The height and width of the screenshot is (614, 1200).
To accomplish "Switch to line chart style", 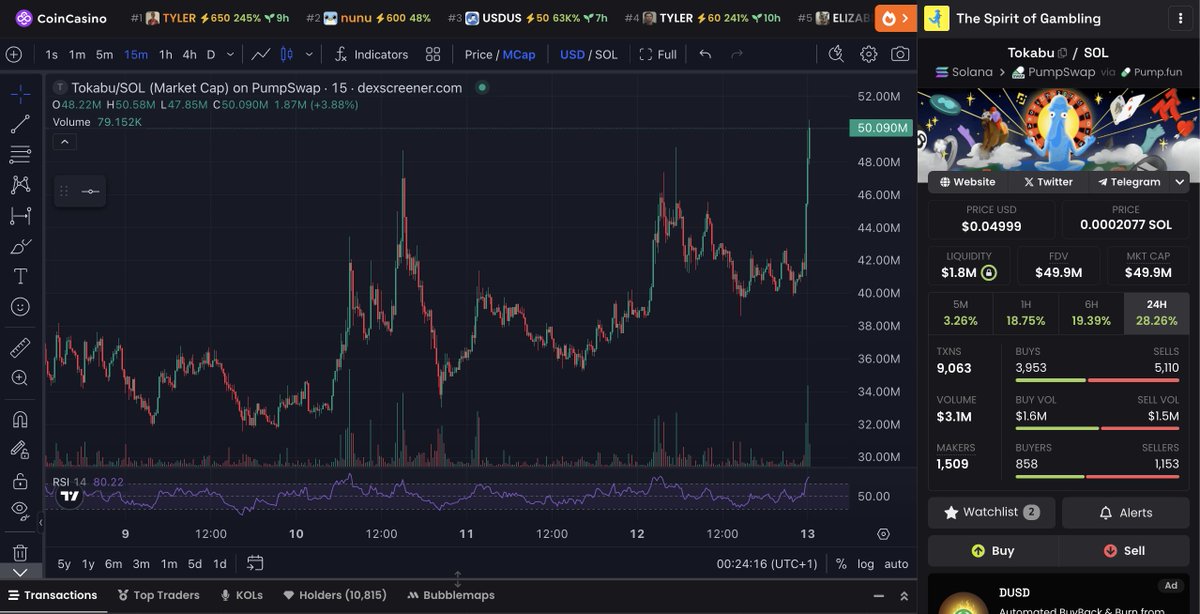I will click(x=261, y=54).
